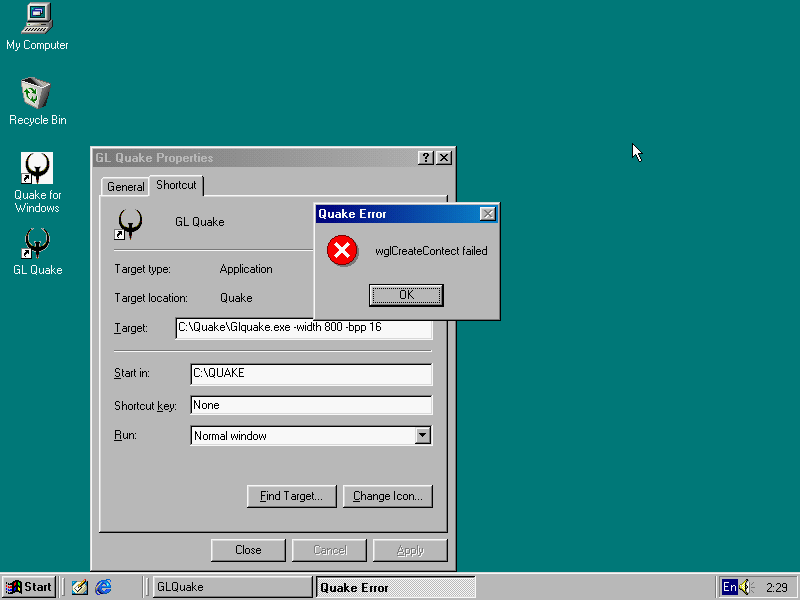This screenshot has width=800, height=600.
Task: Switch to the General tab
Action: [126, 187]
